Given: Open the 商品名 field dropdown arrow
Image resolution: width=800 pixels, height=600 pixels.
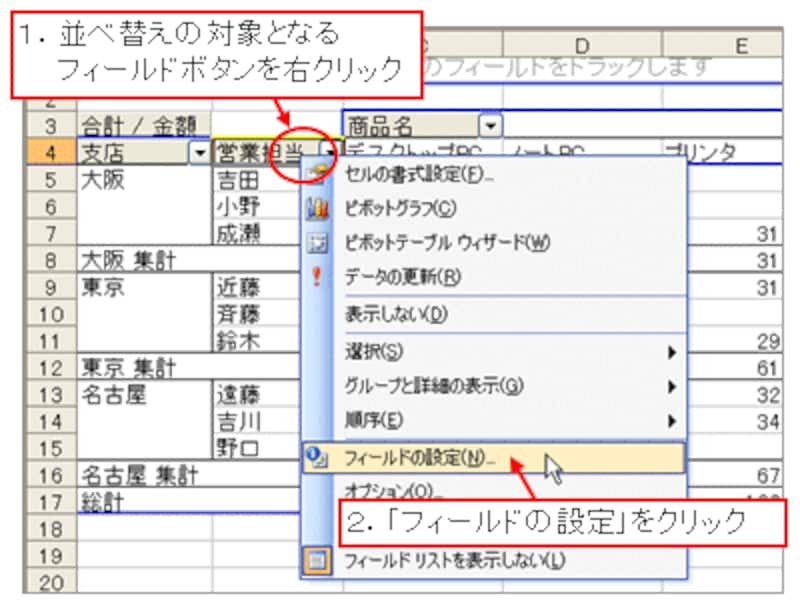Looking at the screenshot, I should point(491,125).
